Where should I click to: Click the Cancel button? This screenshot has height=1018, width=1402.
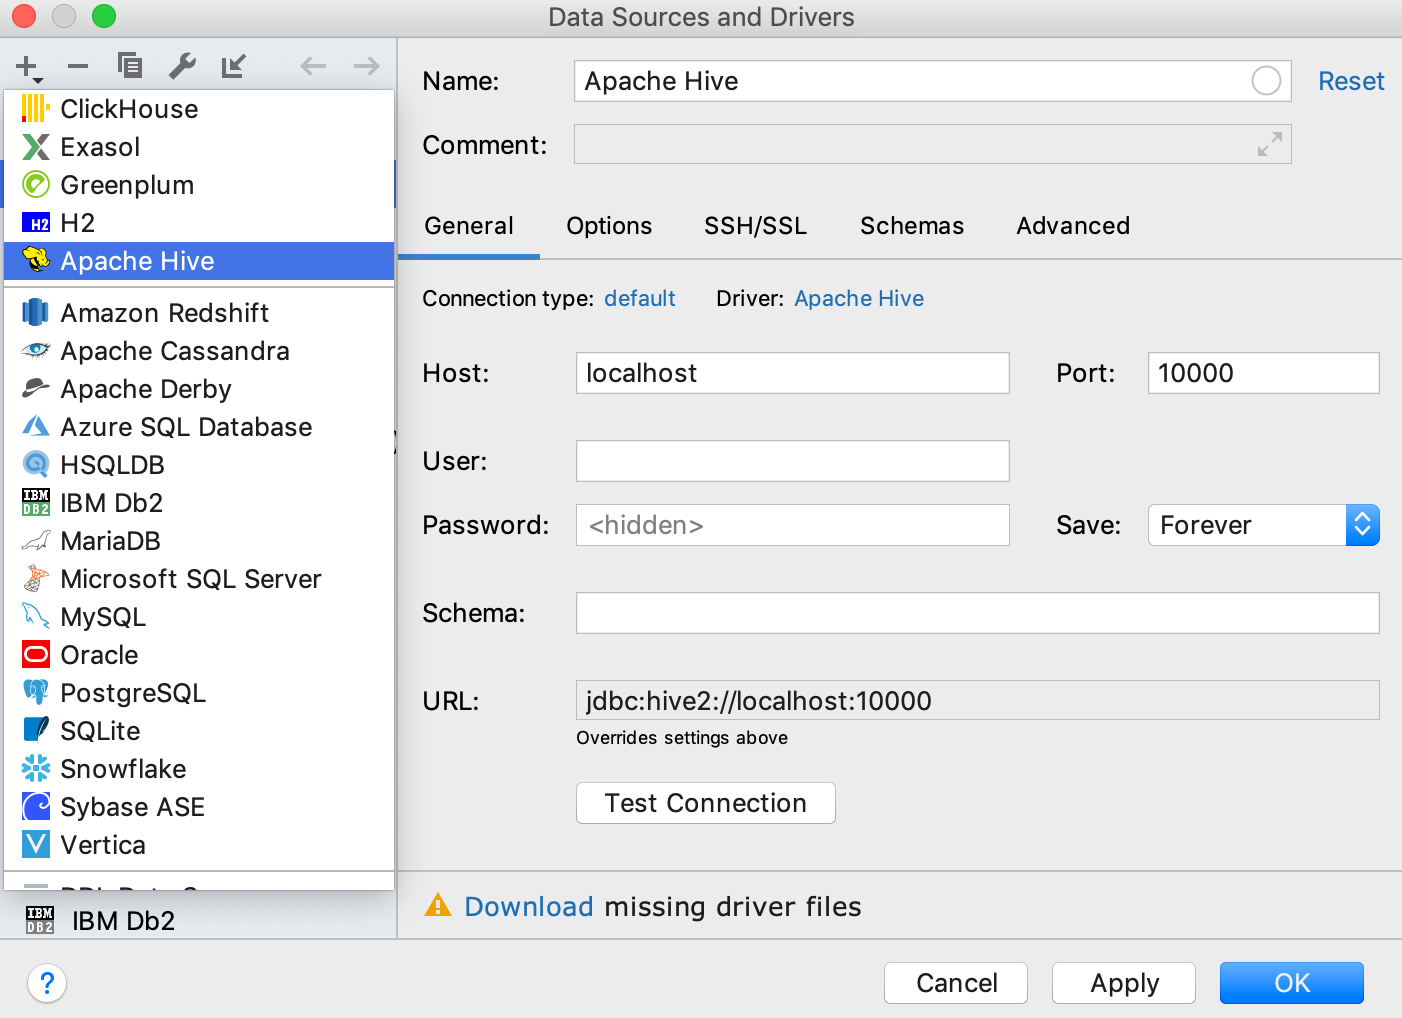pos(956,983)
